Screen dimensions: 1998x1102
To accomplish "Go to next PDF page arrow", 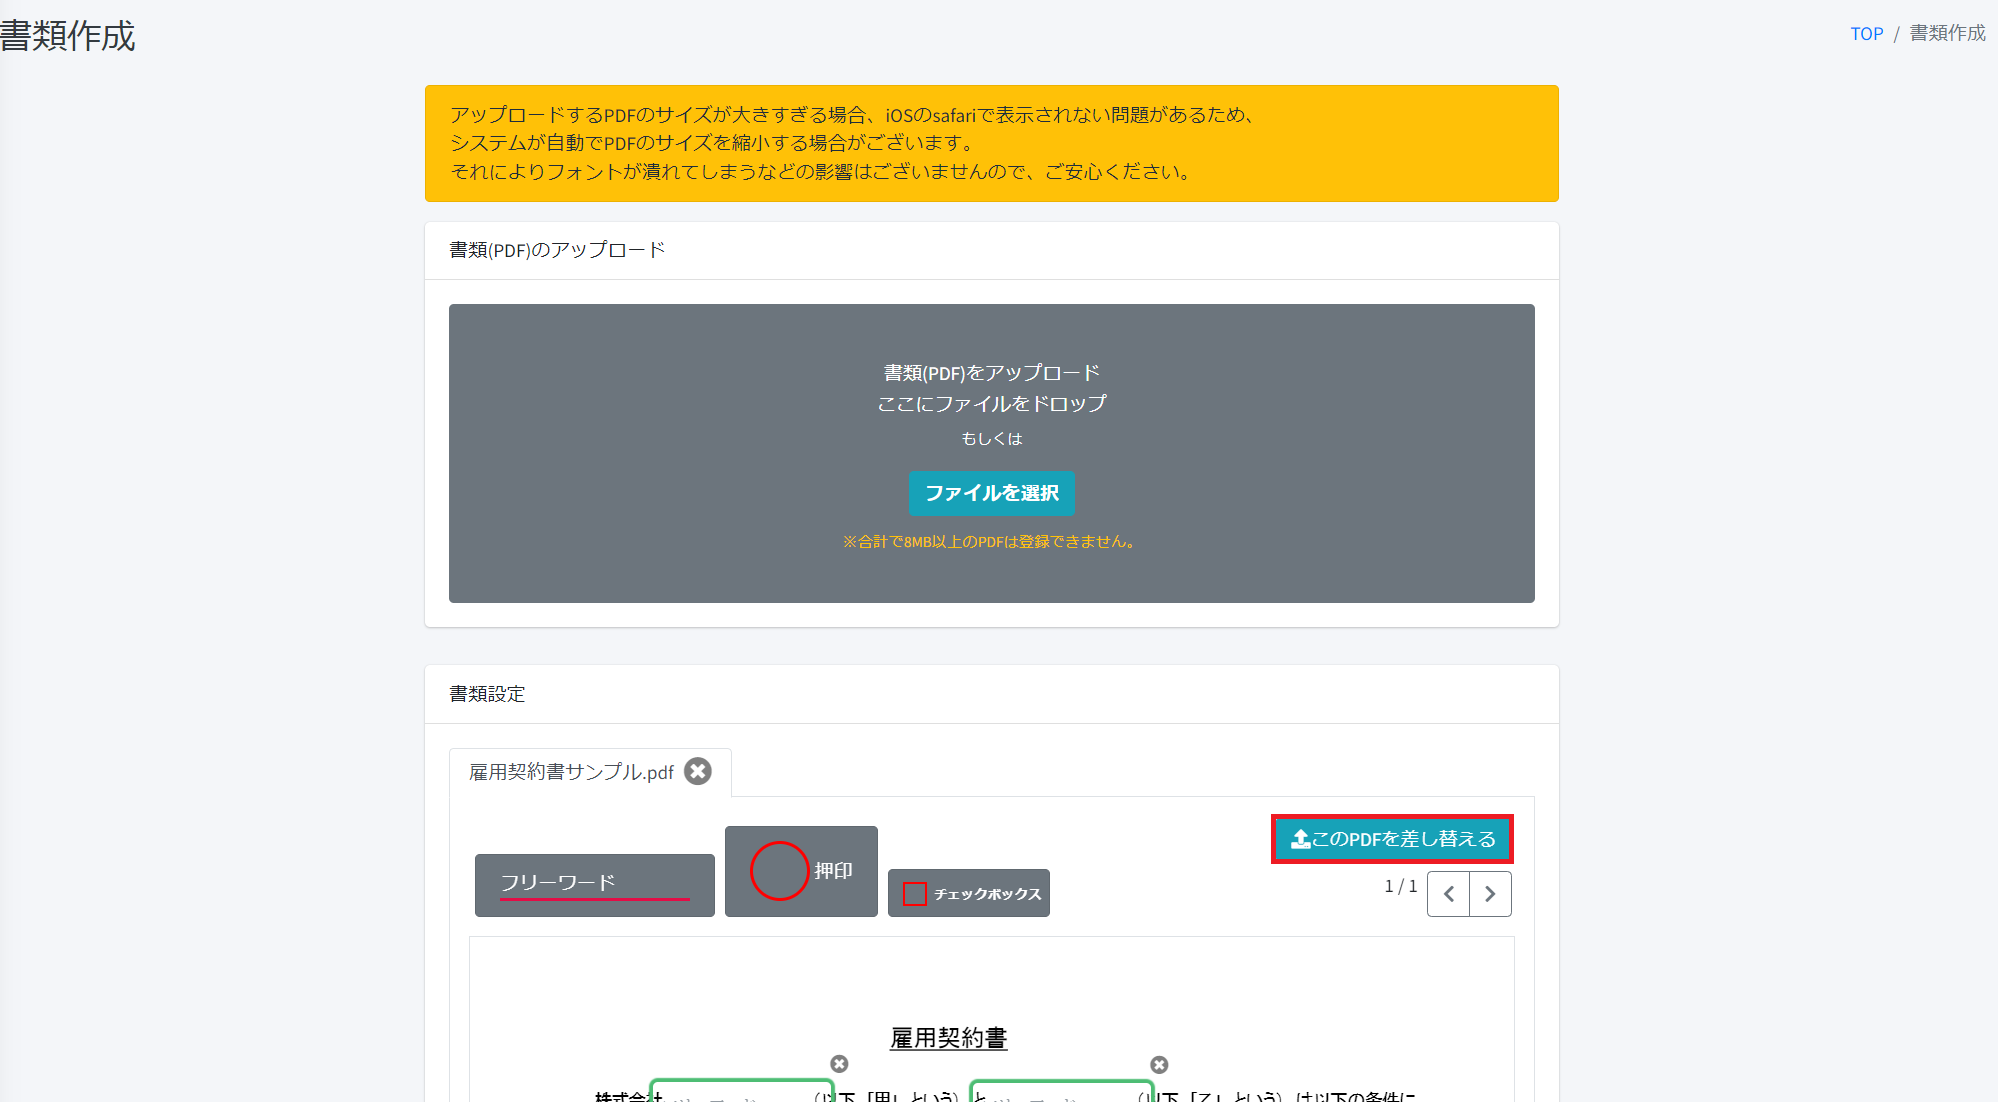I will coord(1490,894).
